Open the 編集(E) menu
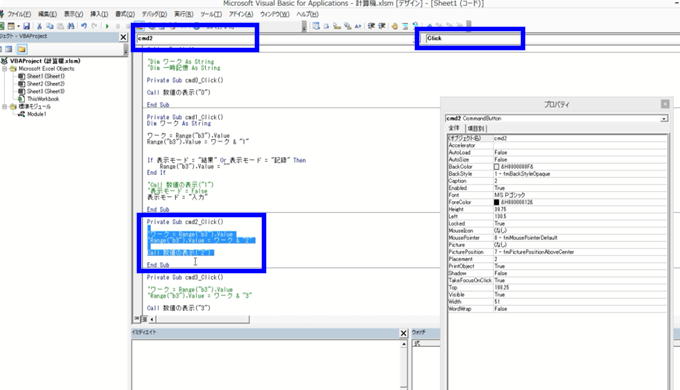Screen dimensions: 680x390 pyautogui.click(x=47, y=14)
